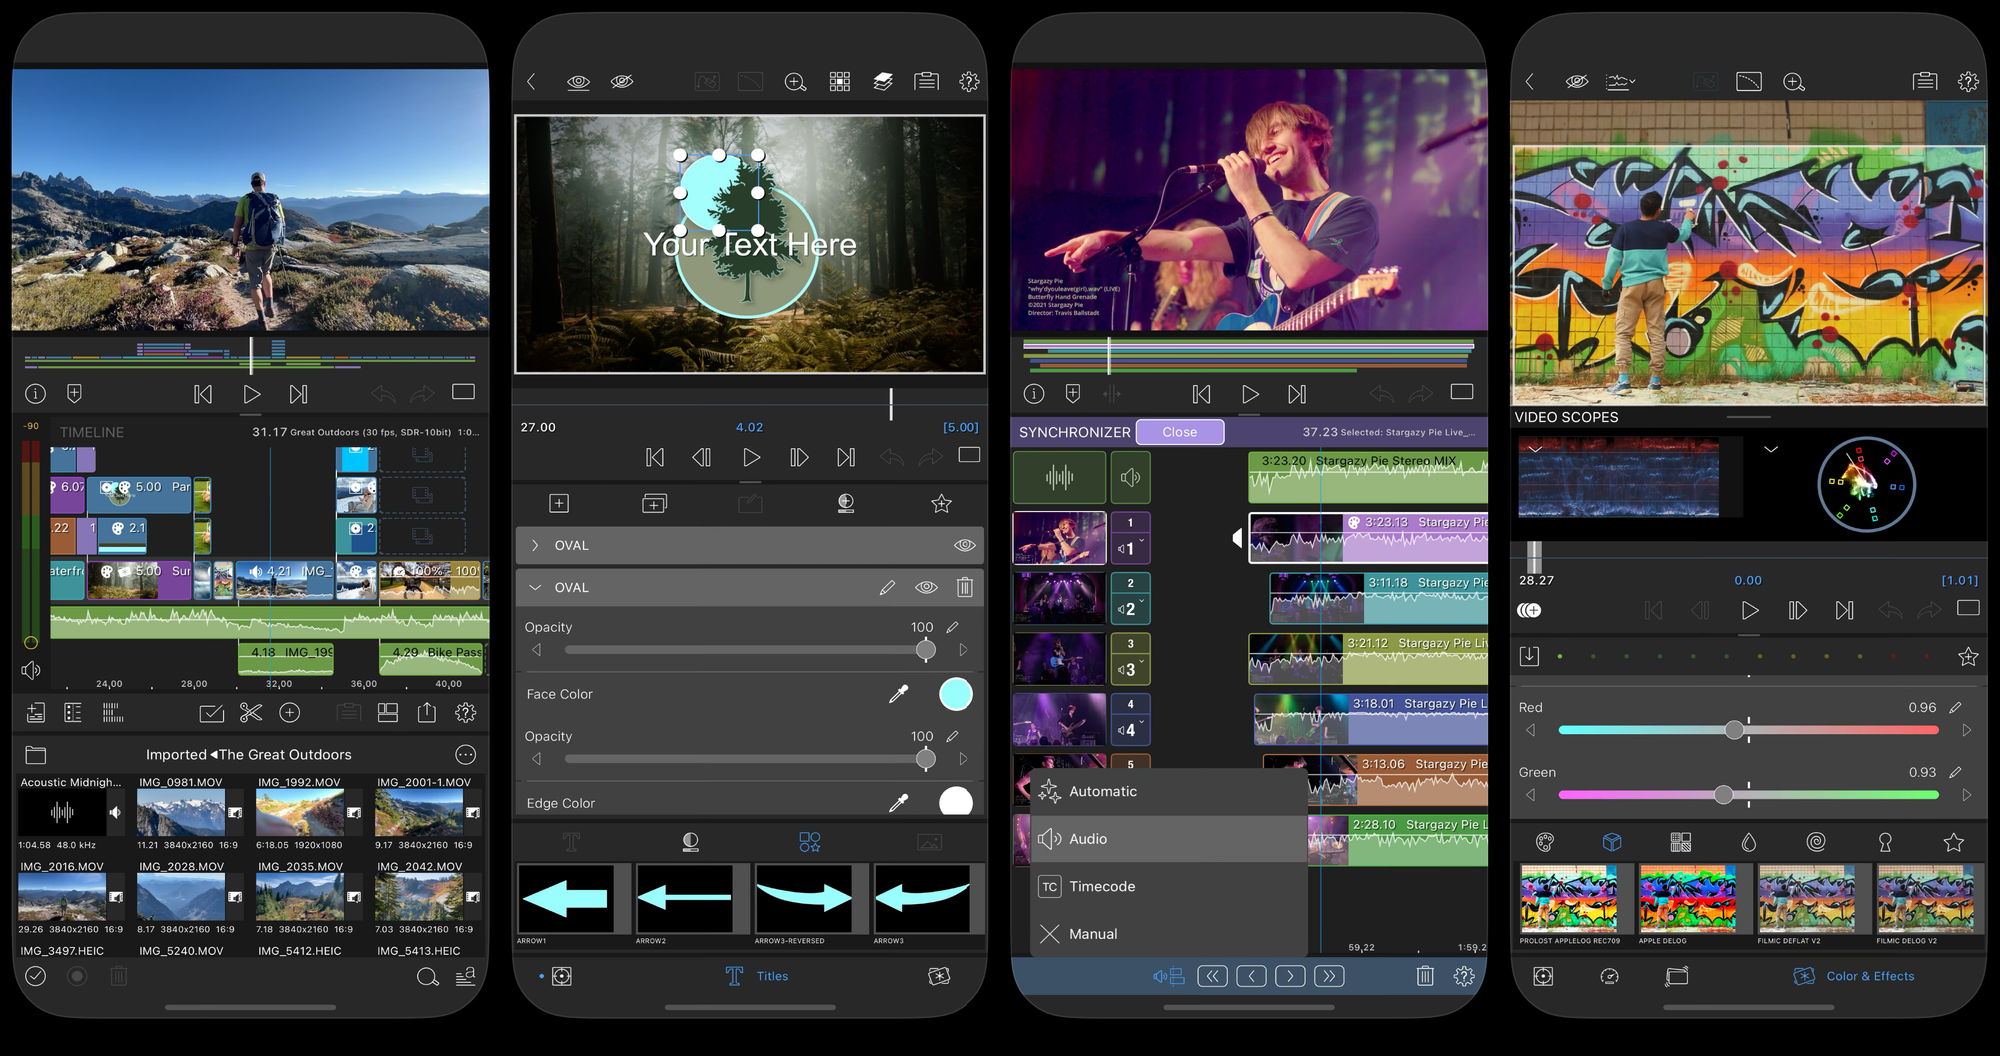This screenshot has width=2000, height=1056.
Task: Select the LUT cube icon
Action: click(1612, 842)
